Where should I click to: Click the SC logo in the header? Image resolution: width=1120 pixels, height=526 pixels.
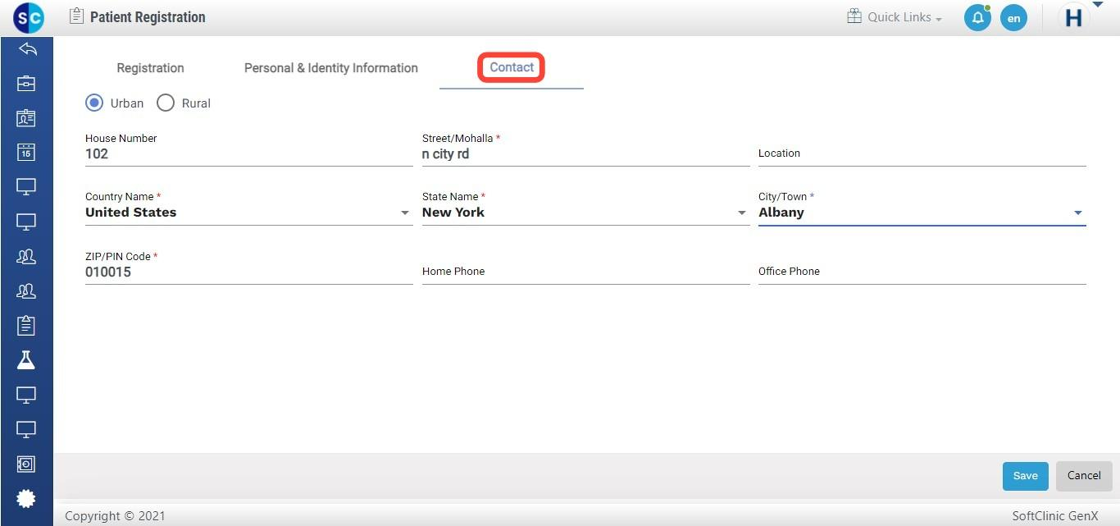coord(27,17)
